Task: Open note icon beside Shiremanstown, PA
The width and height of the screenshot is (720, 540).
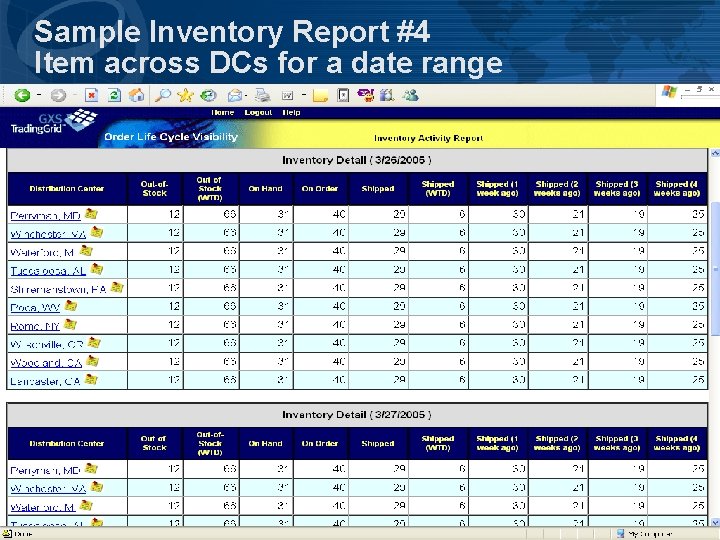Action: [117, 287]
